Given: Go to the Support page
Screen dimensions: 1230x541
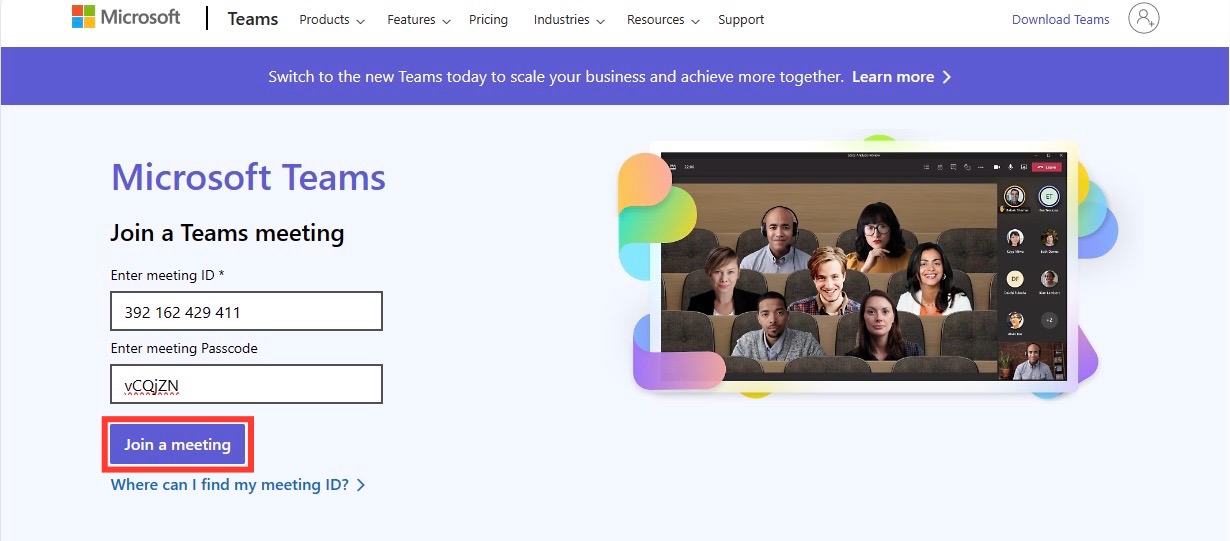Looking at the screenshot, I should click(741, 20).
